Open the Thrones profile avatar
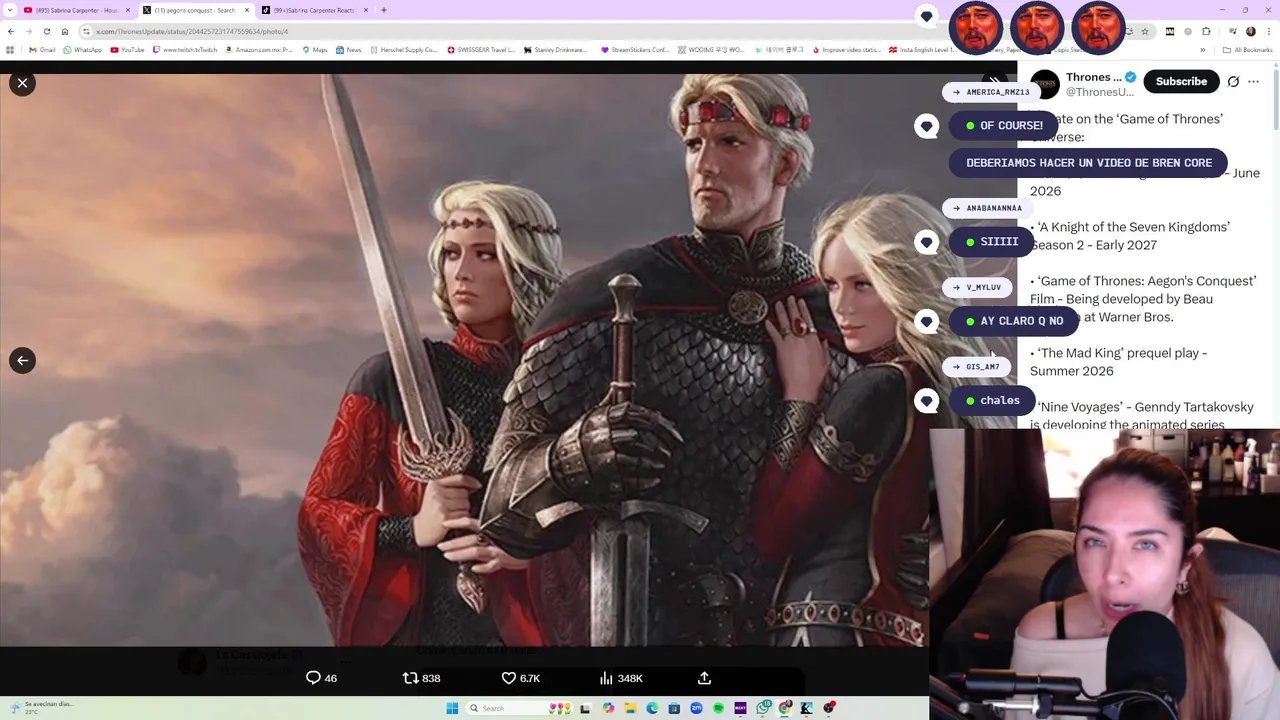This screenshot has width=1280, height=720. (x=1045, y=84)
